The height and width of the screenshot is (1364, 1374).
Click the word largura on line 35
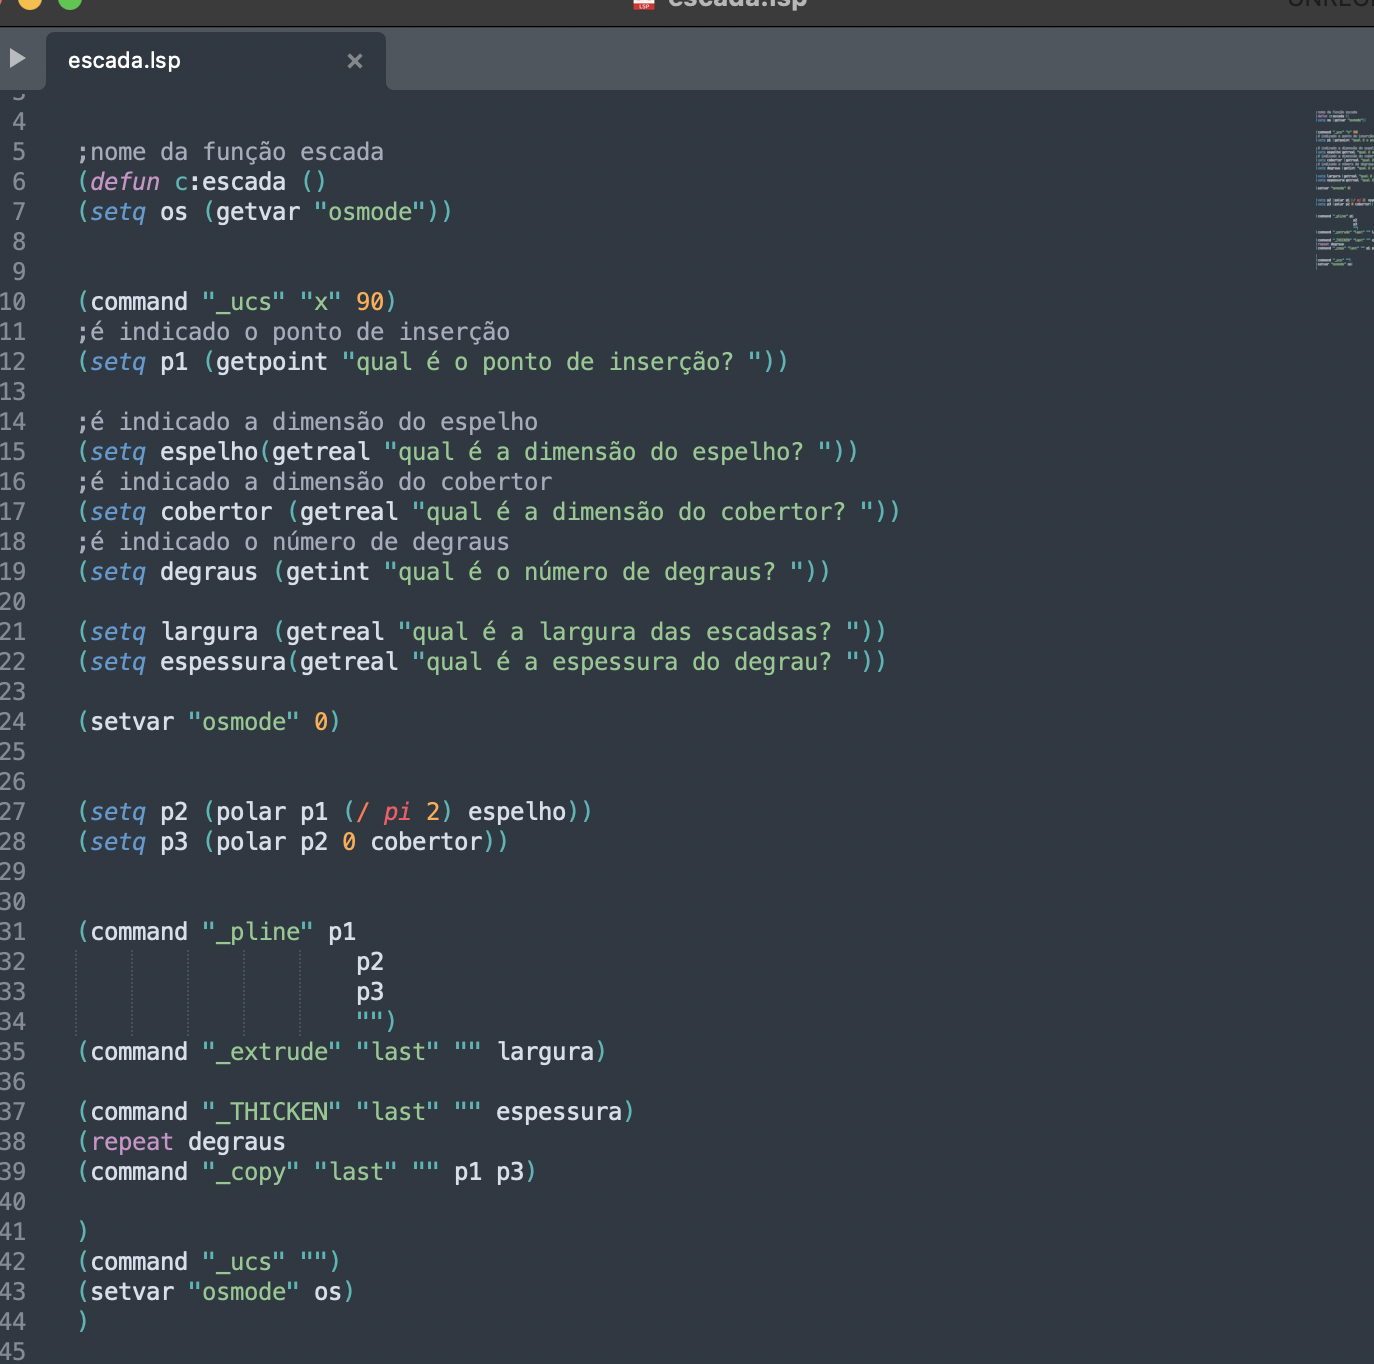pyautogui.click(x=546, y=1052)
